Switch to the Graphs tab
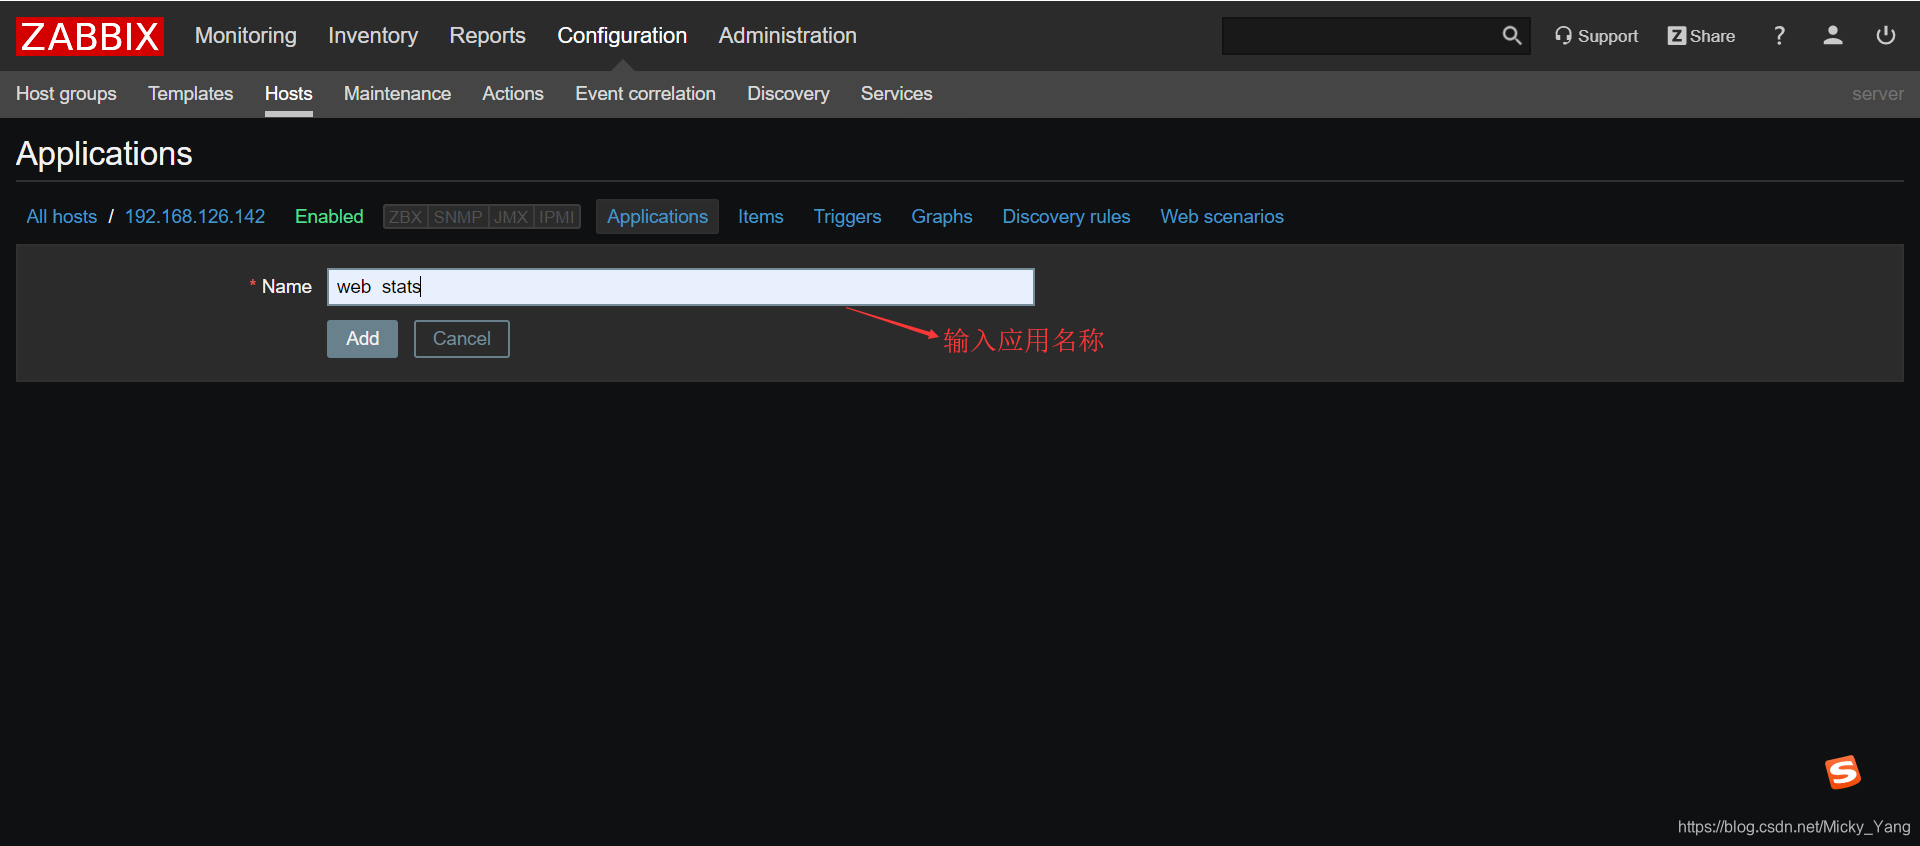Image resolution: width=1920 pixels, height=846 pixels. (942, 217)
